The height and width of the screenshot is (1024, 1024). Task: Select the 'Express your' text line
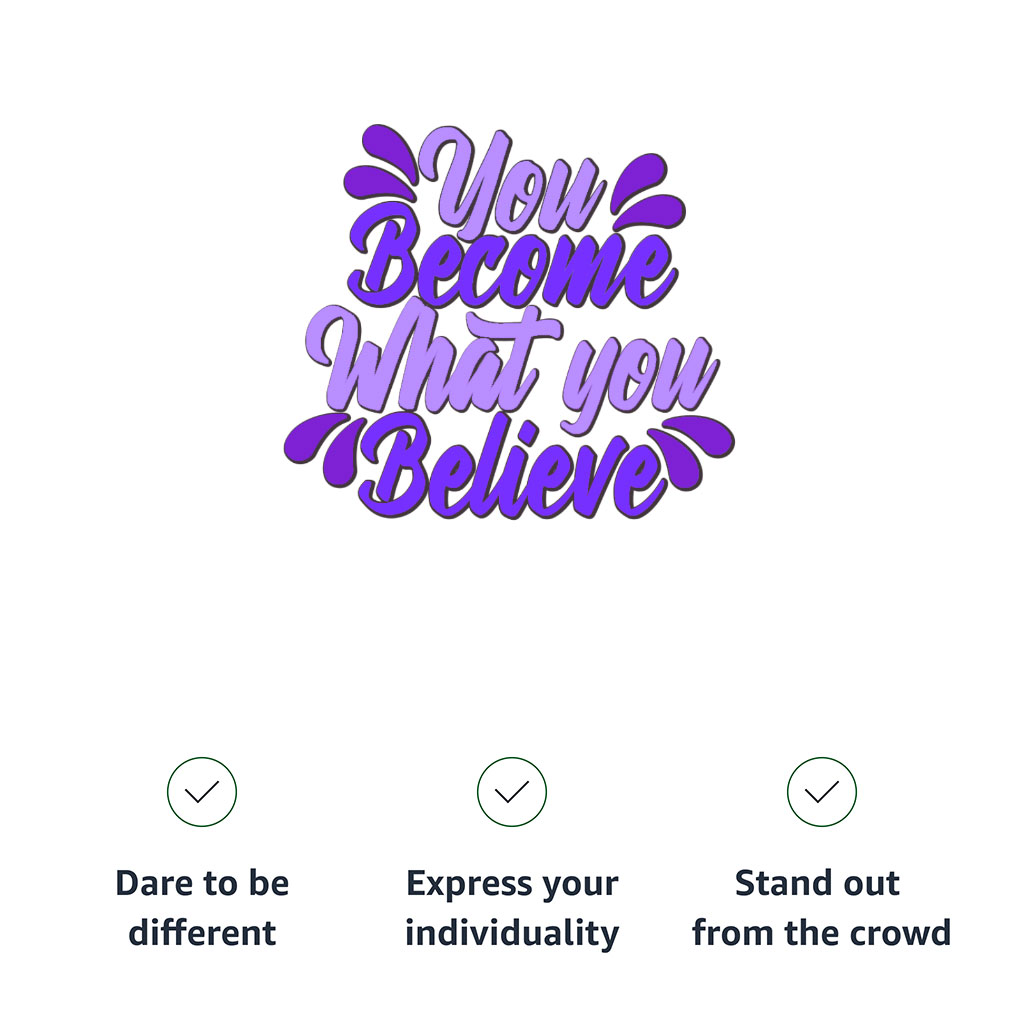(x=512, y=885)
